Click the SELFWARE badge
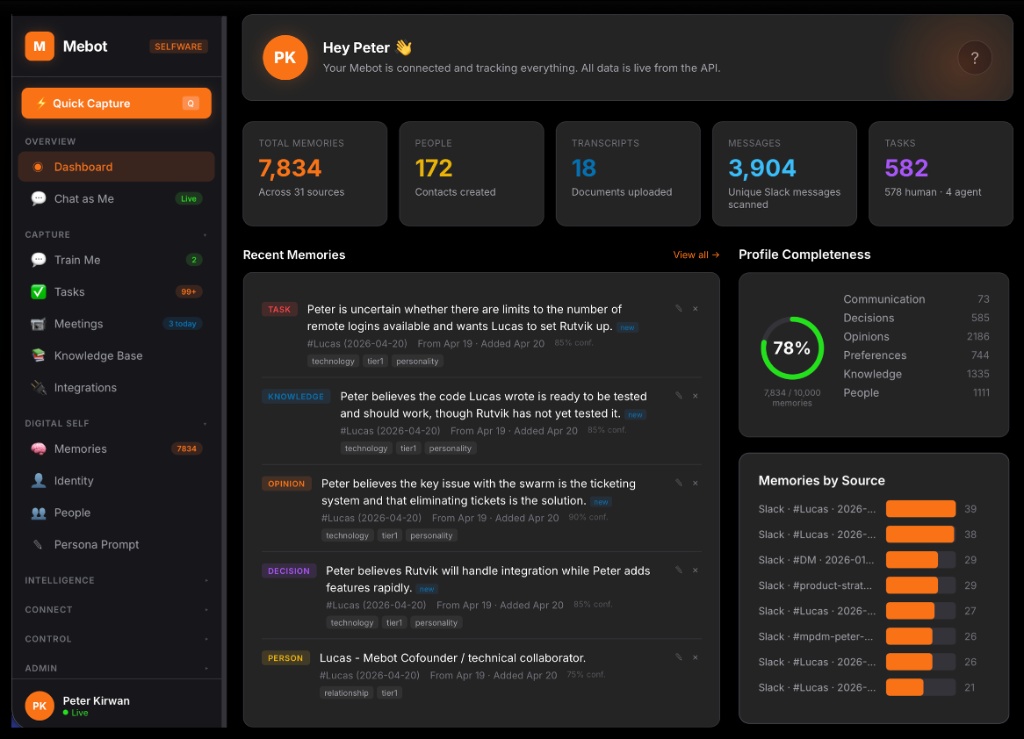Viewport: 1024px width, 739px height. coord(178,46)
